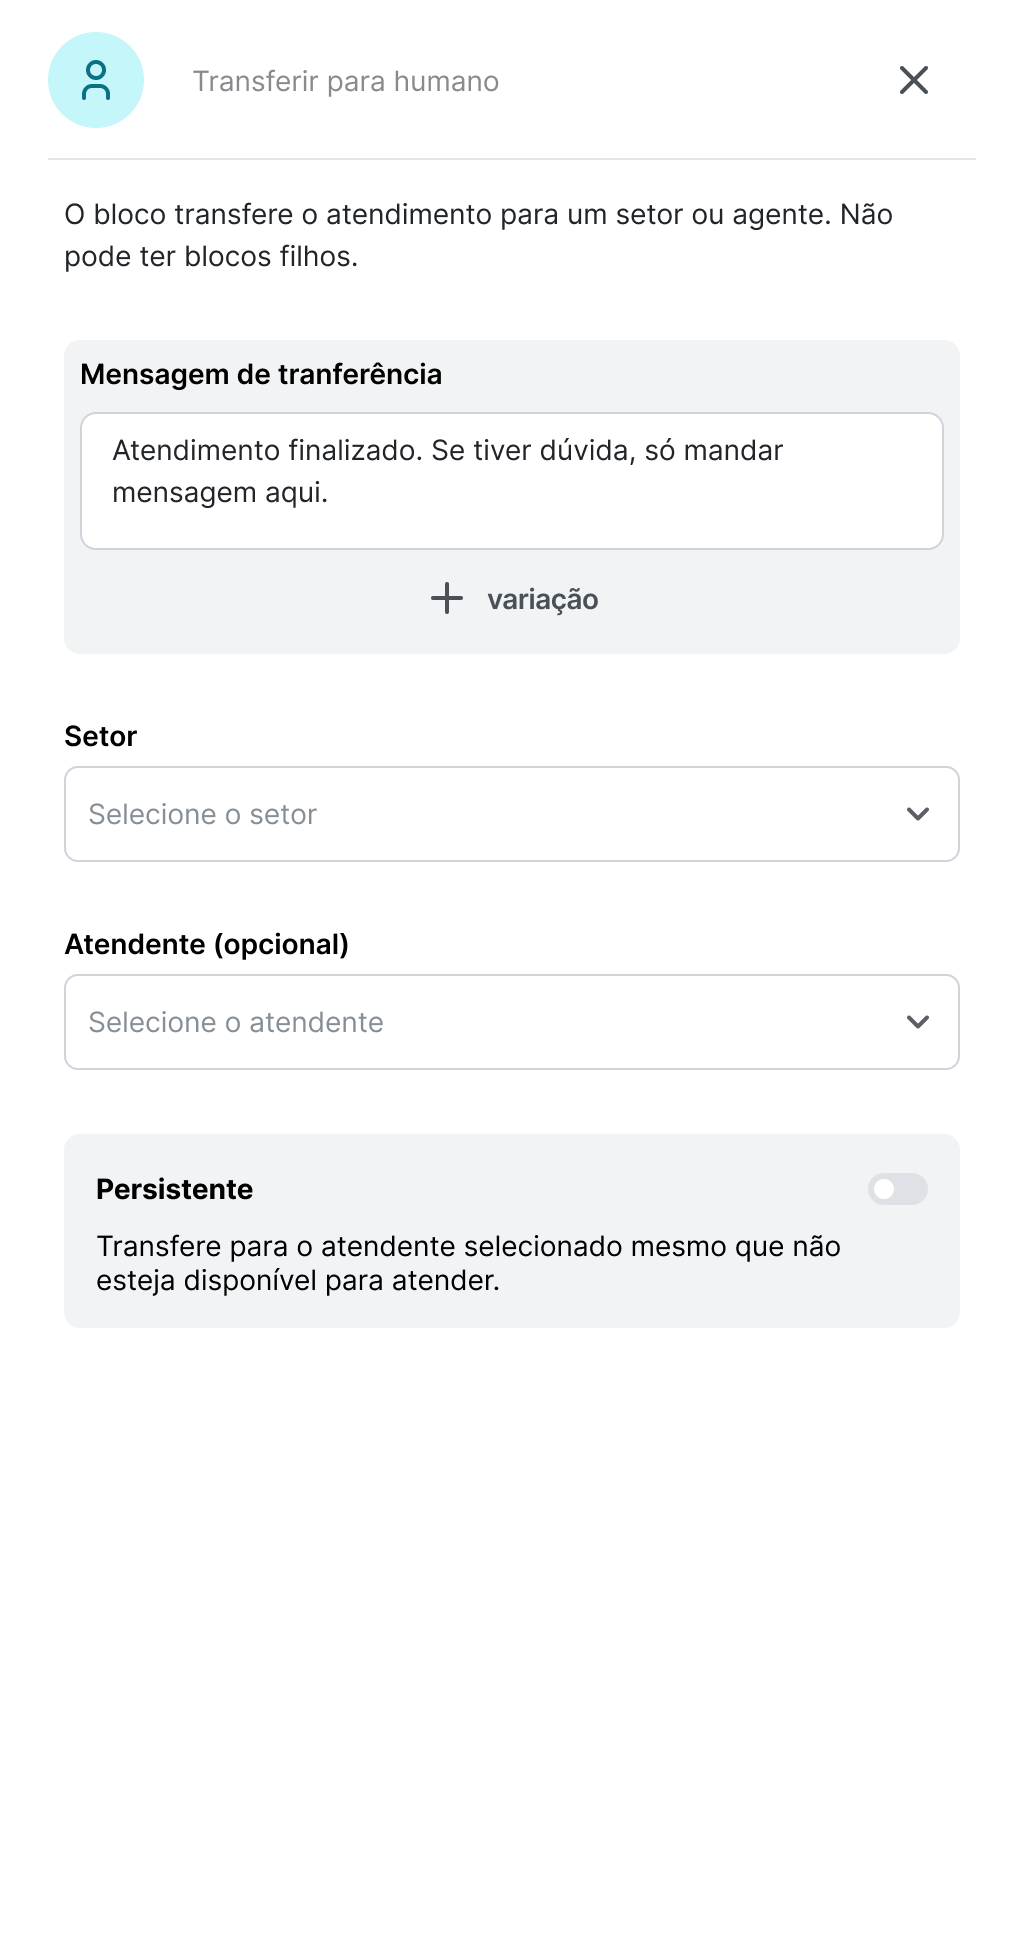
Task: Click the Transferir para humano title
Action: (346, 81)
